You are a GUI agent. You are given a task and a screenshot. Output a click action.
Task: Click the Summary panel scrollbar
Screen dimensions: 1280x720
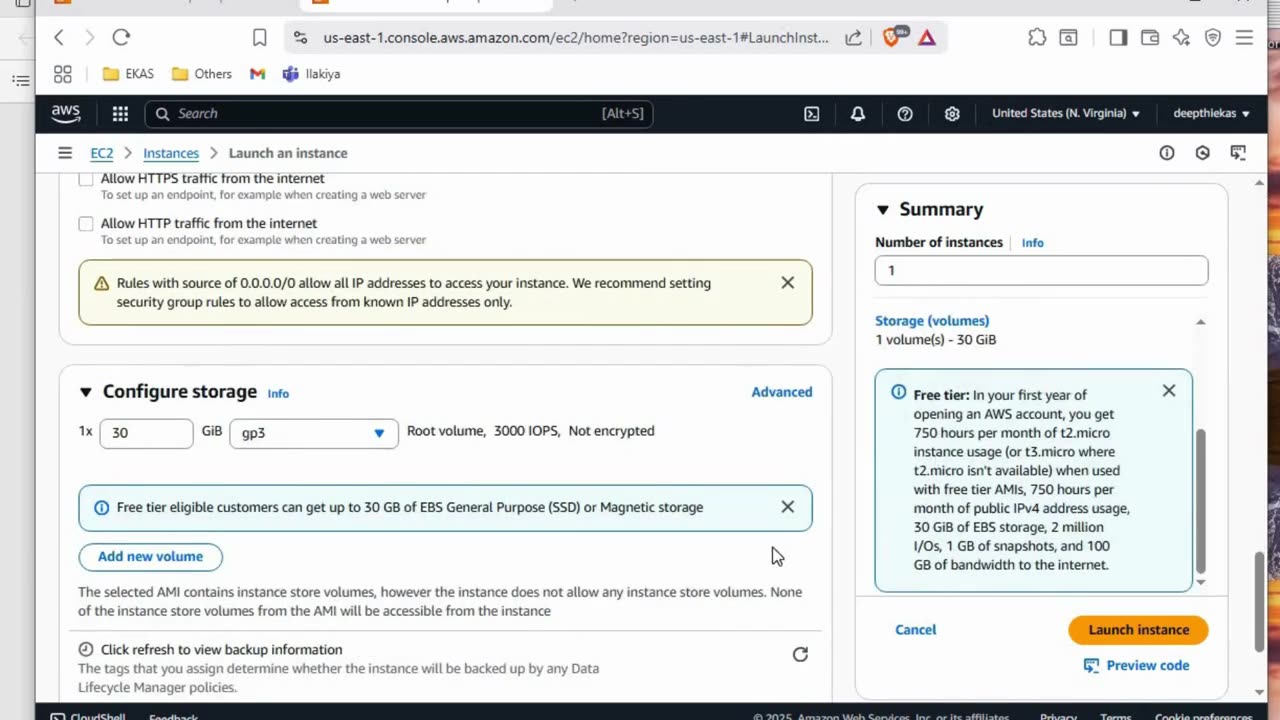click(x=1201, y=500)
